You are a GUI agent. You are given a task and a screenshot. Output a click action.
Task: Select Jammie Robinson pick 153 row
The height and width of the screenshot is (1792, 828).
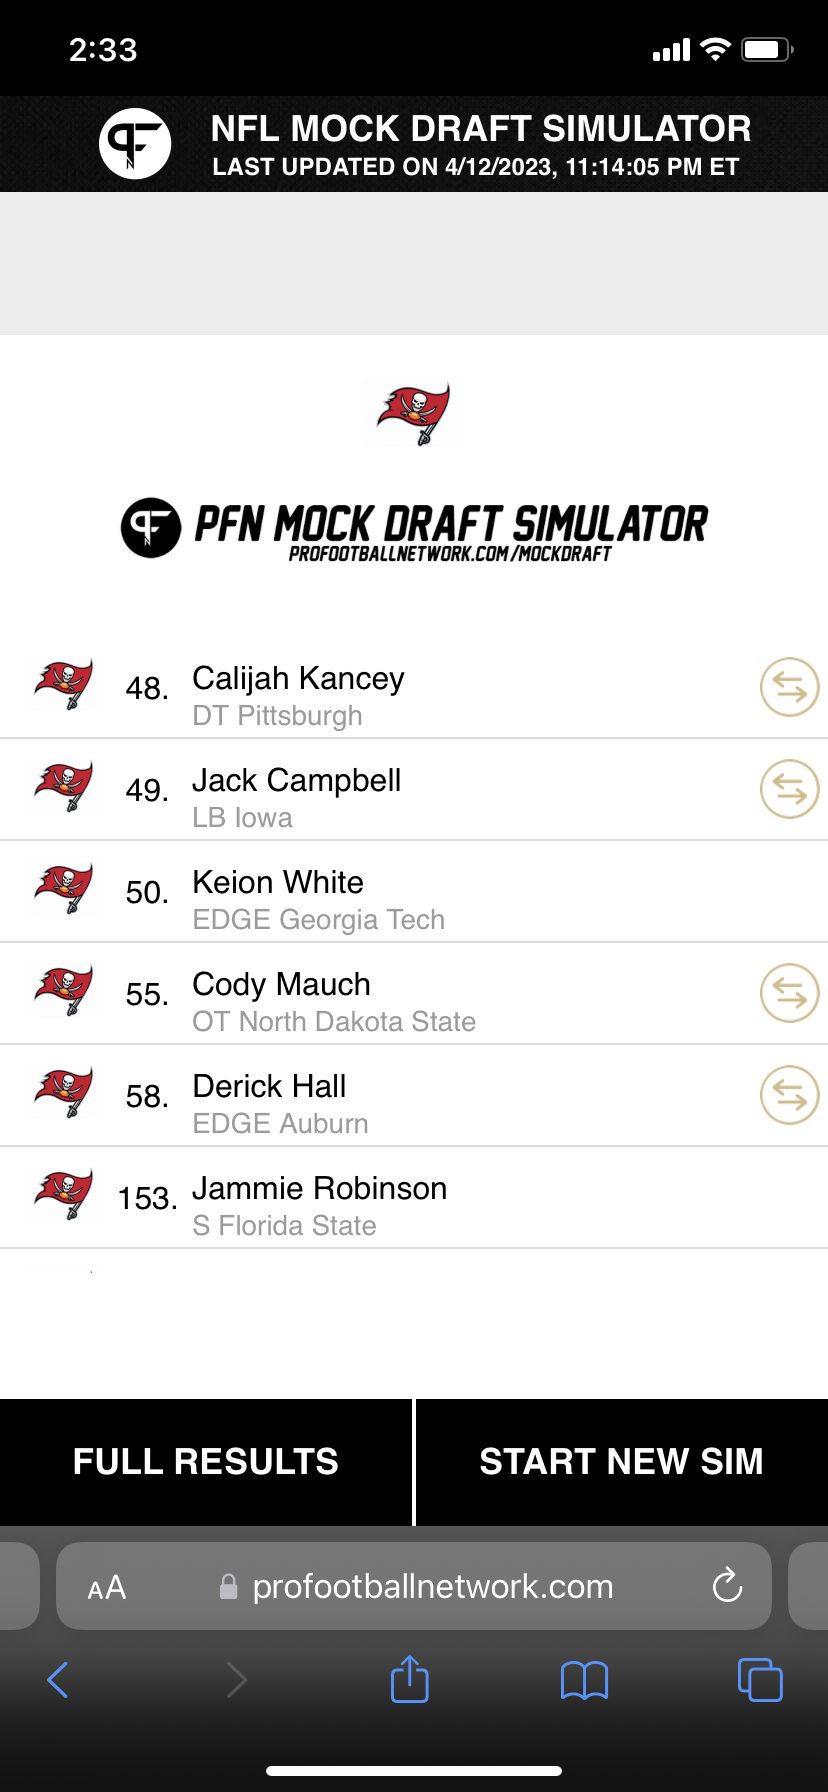coord(414,1198)
